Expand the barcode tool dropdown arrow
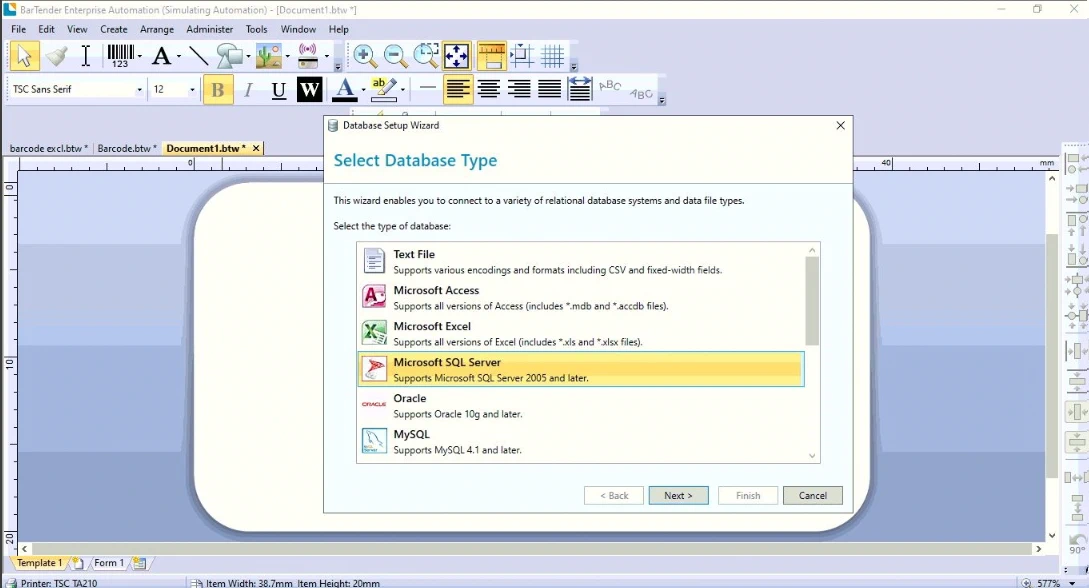This screenshot has height=588, width=1089. coord(140,57)
